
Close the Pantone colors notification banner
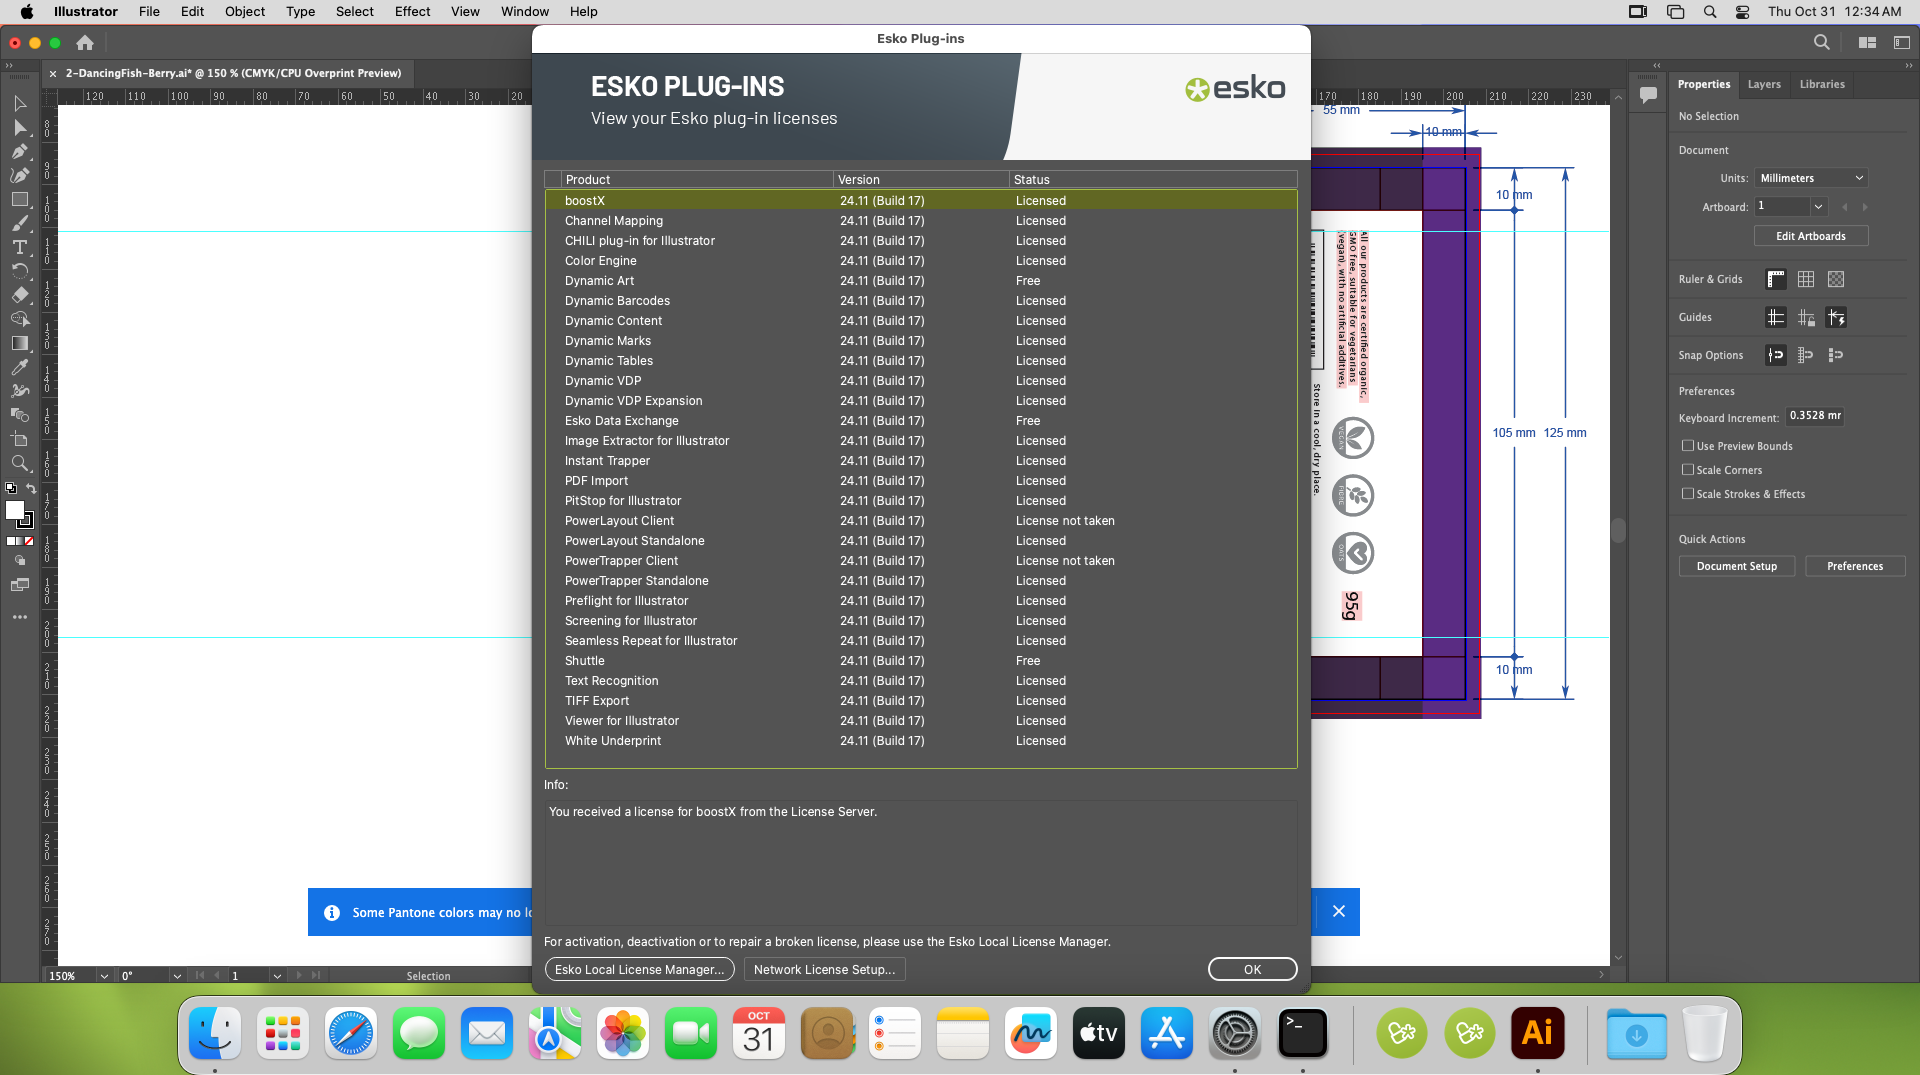1339,911
